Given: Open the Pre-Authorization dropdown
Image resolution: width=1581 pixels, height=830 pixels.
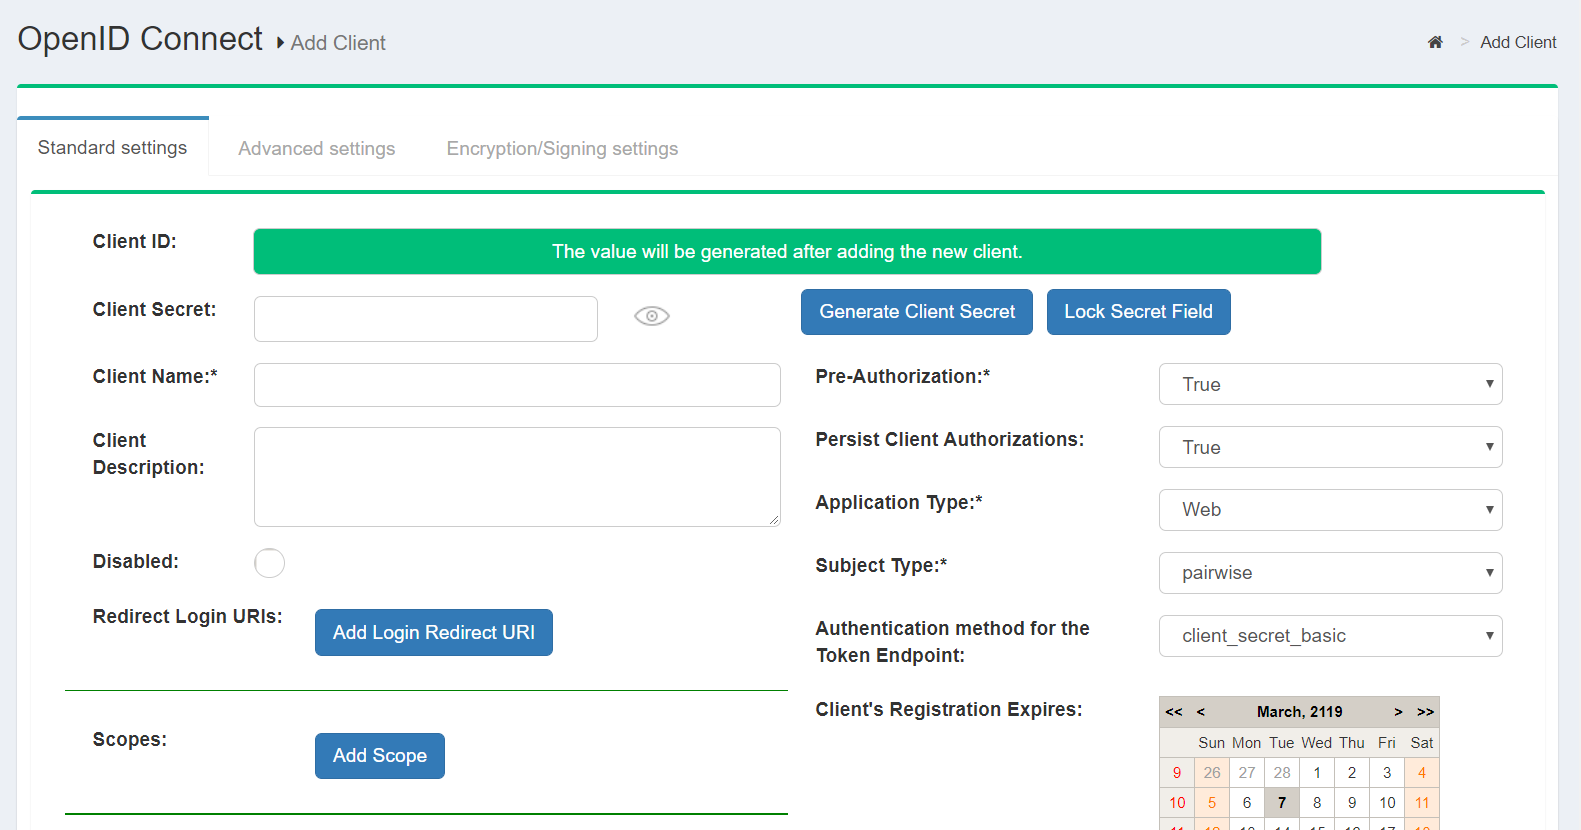Looking at the screenshot, I should tap(1330, 384).
